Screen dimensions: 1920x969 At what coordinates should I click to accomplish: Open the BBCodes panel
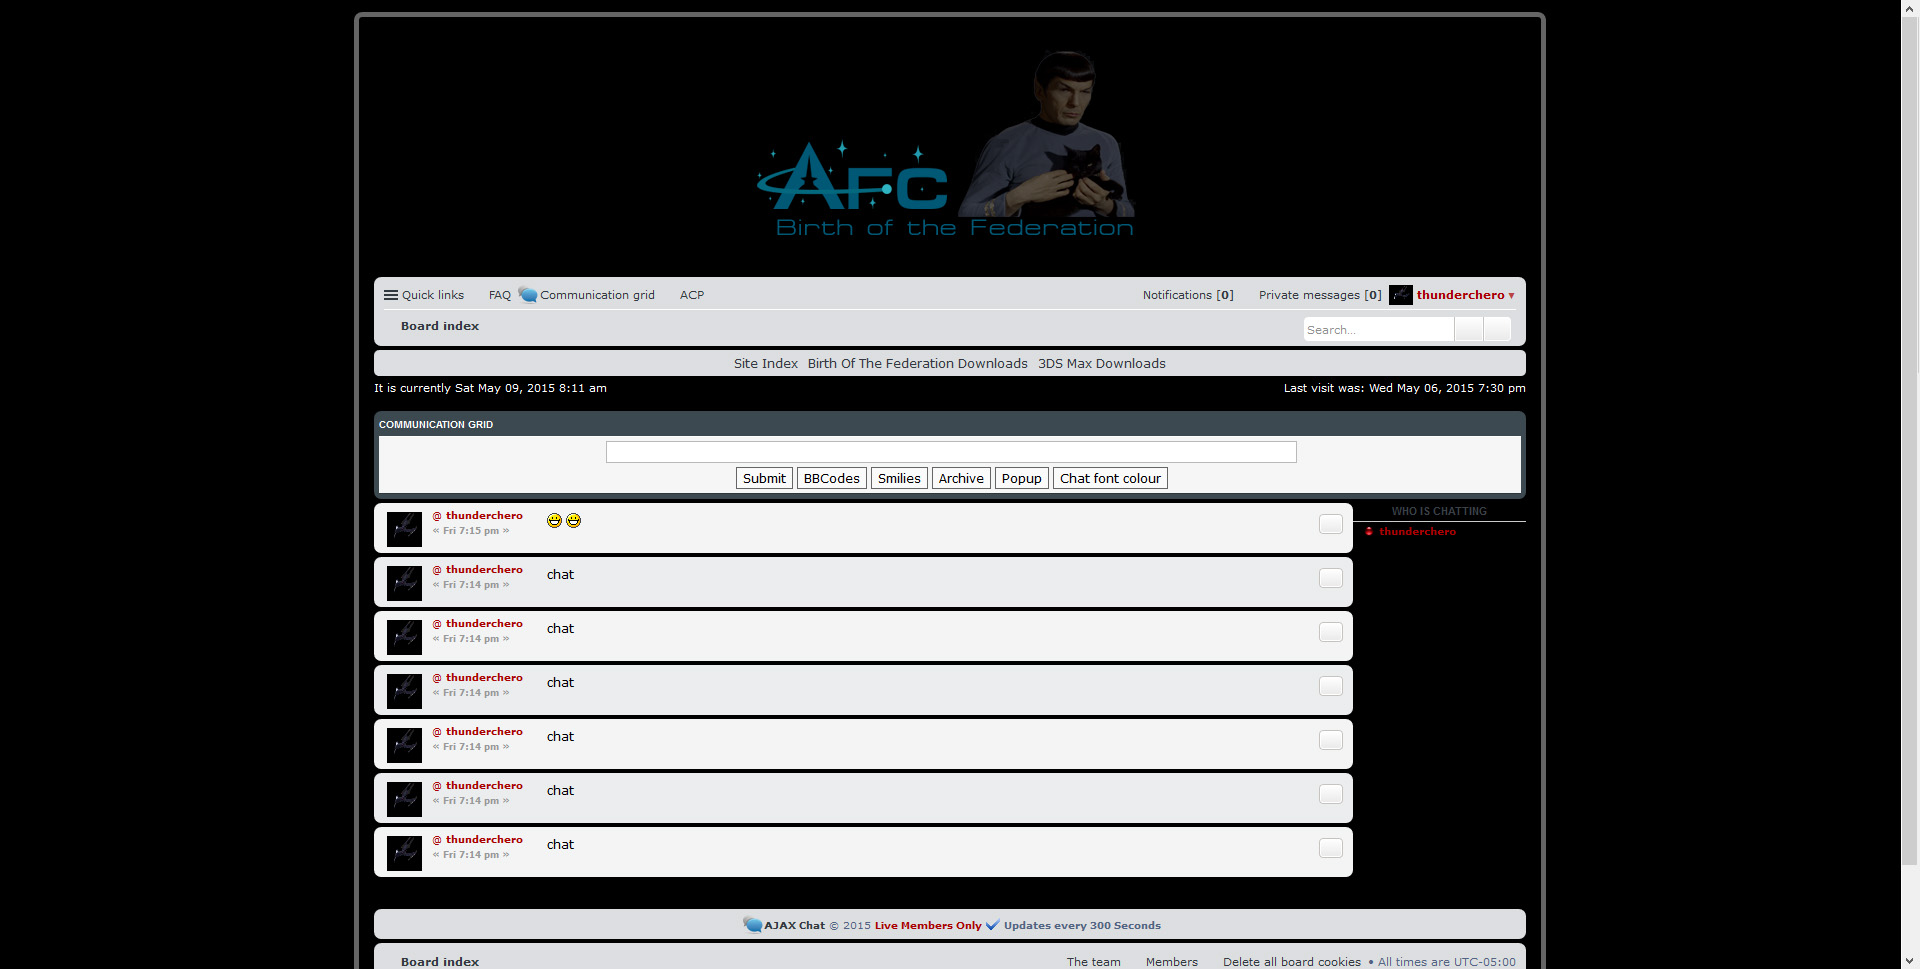pyautogui.click(x=831, y=478)
